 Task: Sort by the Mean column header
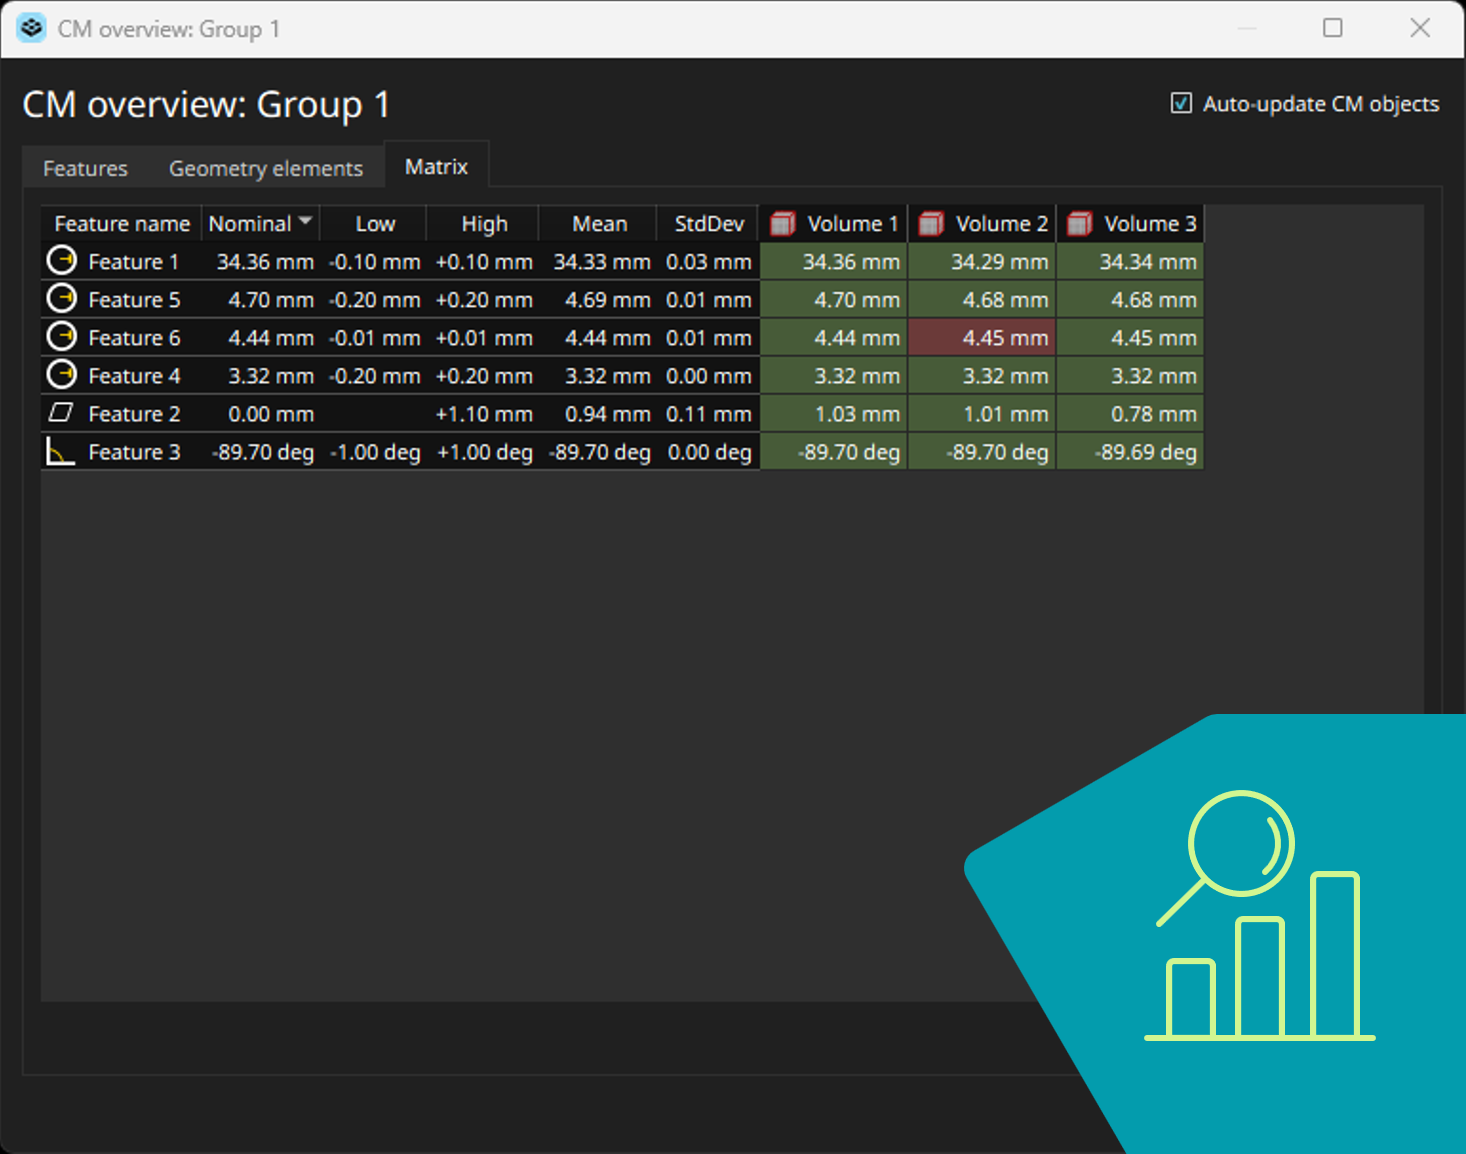[598, 224]
